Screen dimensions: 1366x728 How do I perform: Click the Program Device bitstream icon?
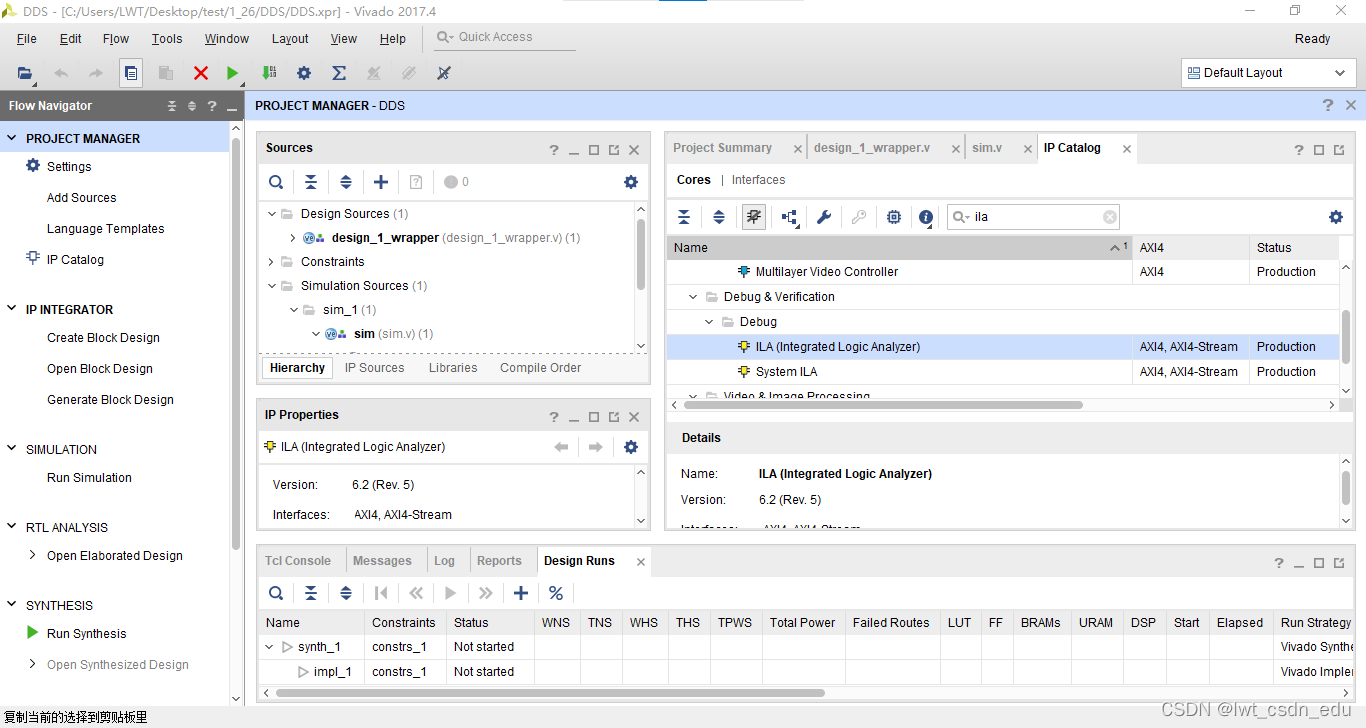tap(269, 73)
